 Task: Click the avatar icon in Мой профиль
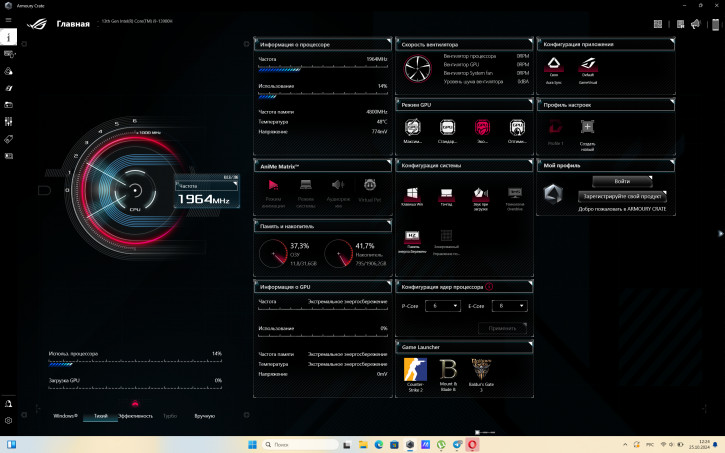tap(553, 194)
